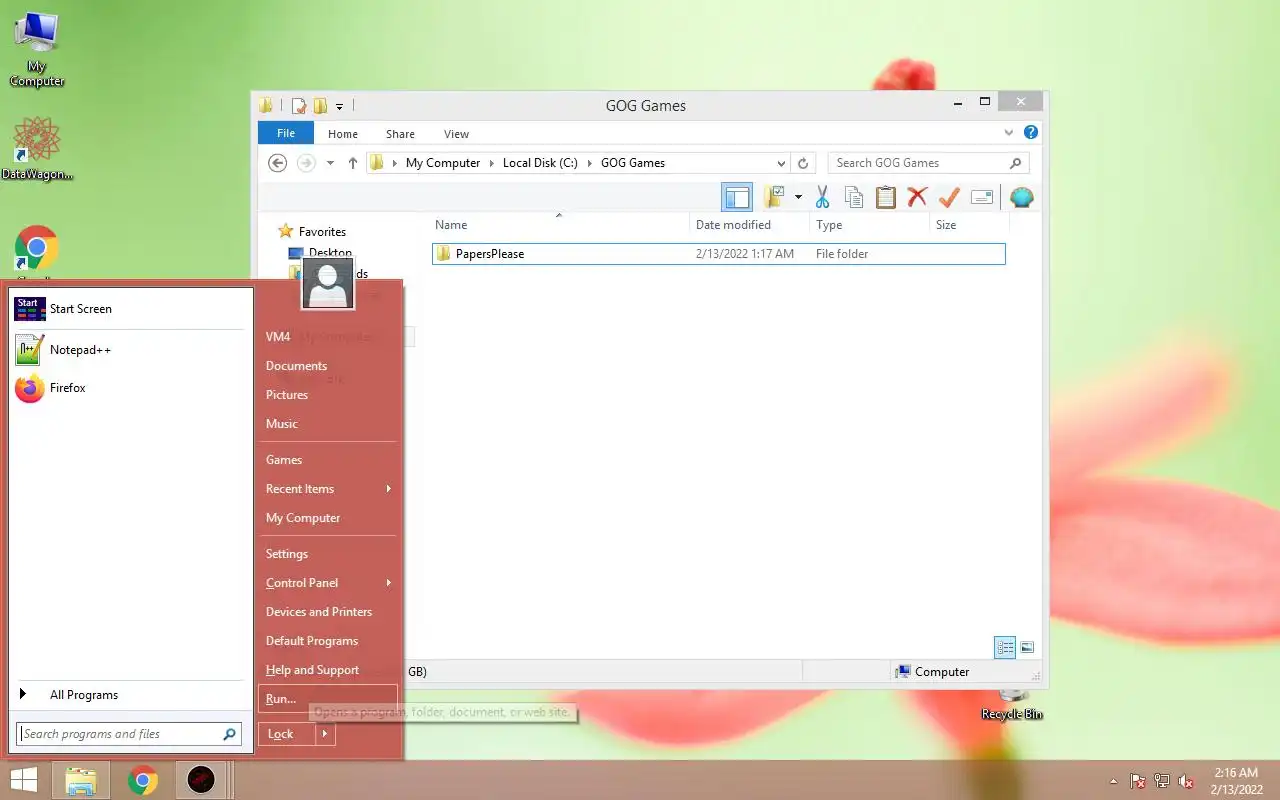
Task: Open the File ribbon tab
Action: [x=286, y=133]
